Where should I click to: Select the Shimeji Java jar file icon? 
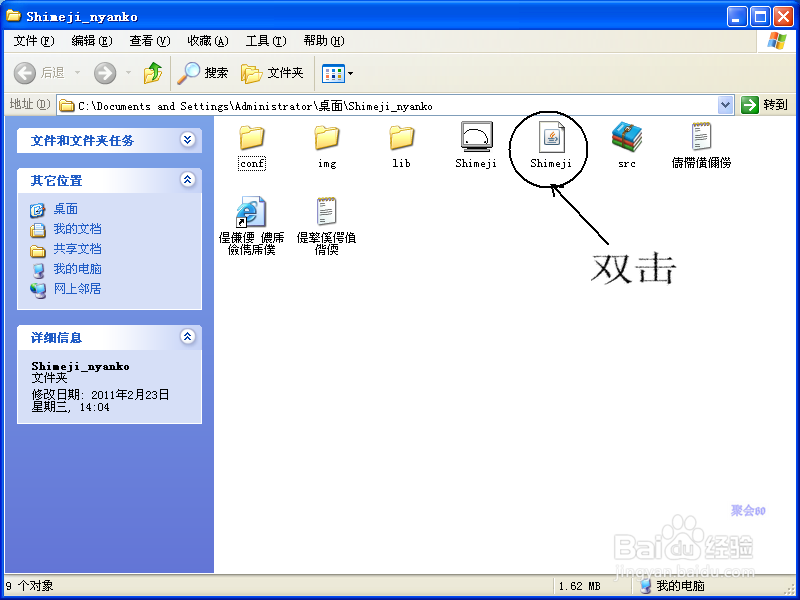[551, 137]
